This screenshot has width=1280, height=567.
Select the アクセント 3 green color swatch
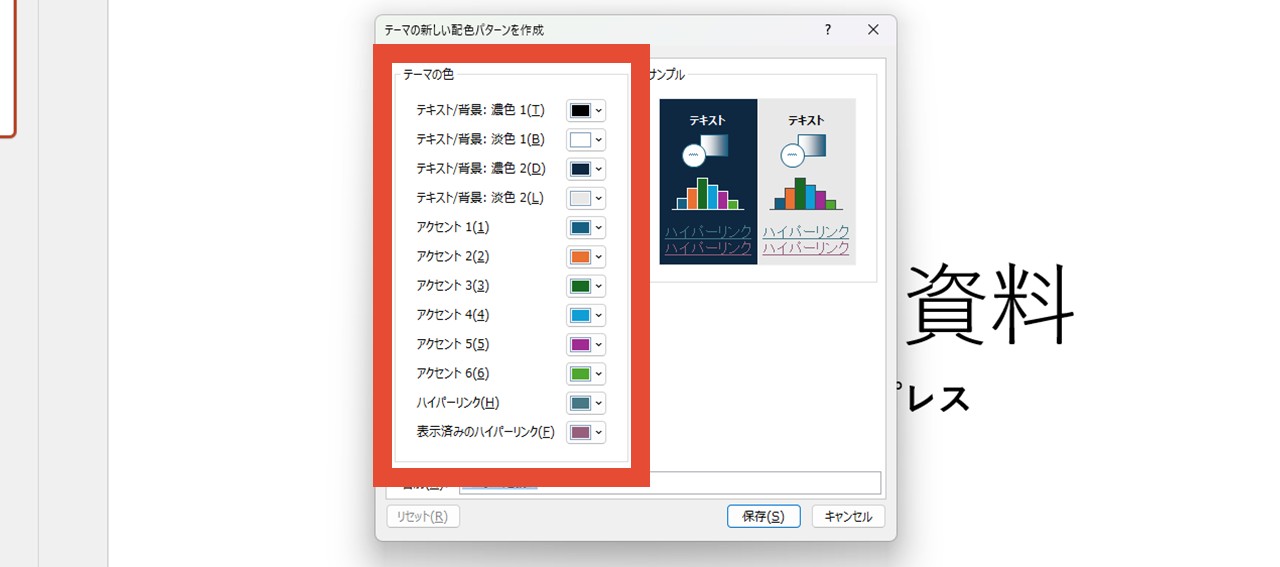click(x=581, y=286)
